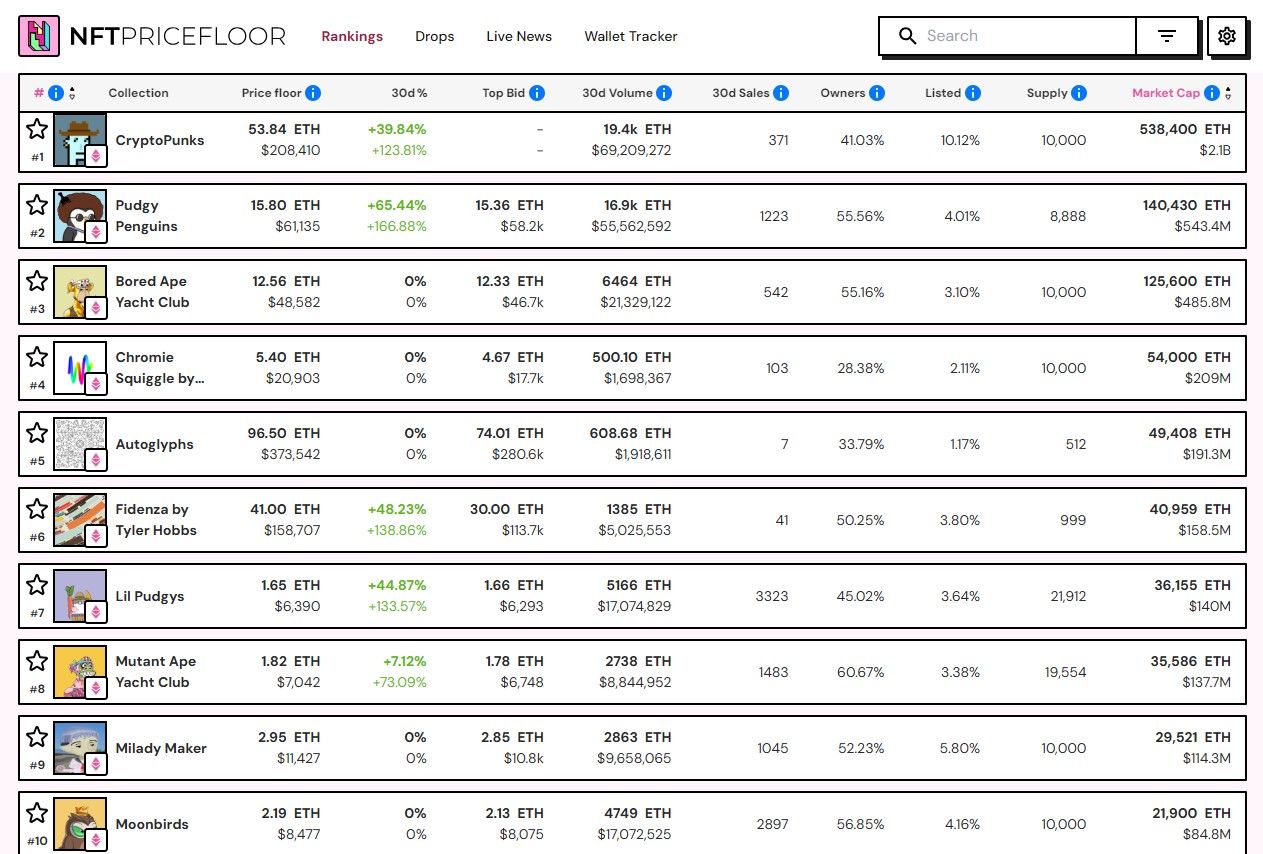Switch to the Drops section

434,36
